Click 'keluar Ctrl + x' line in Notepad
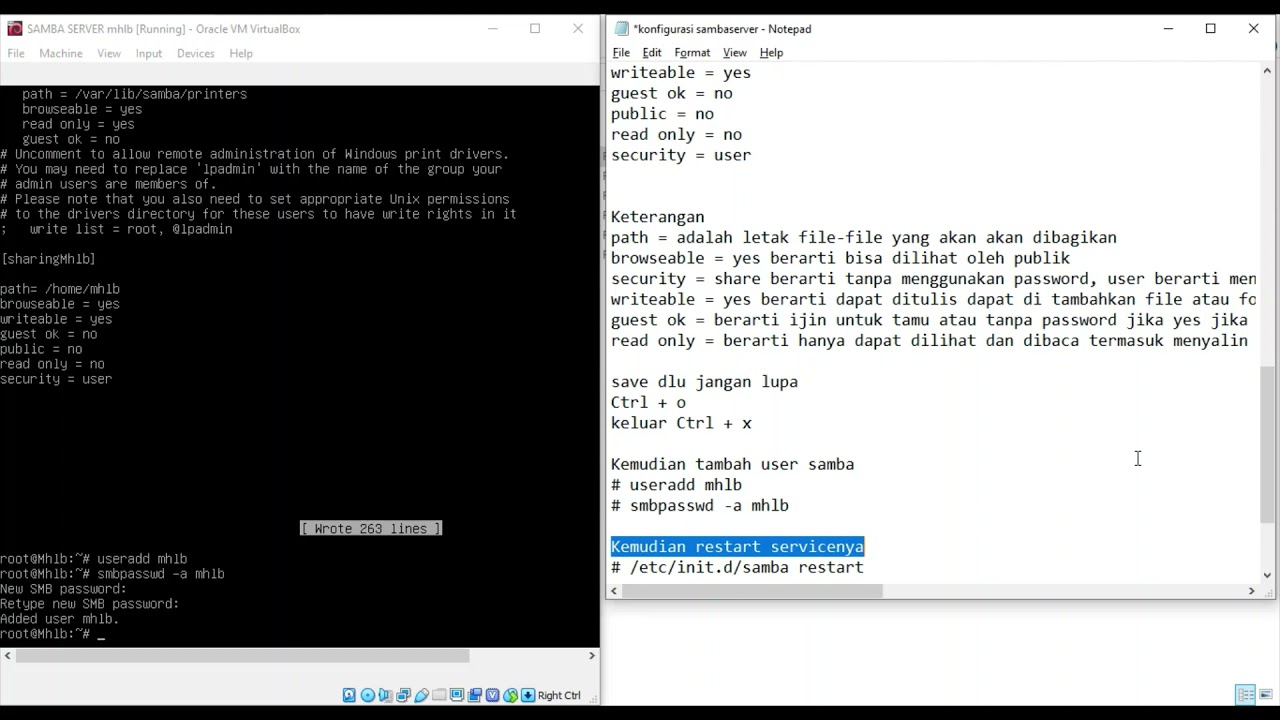Screen dimensions: 1280x720 coord(681,423)
